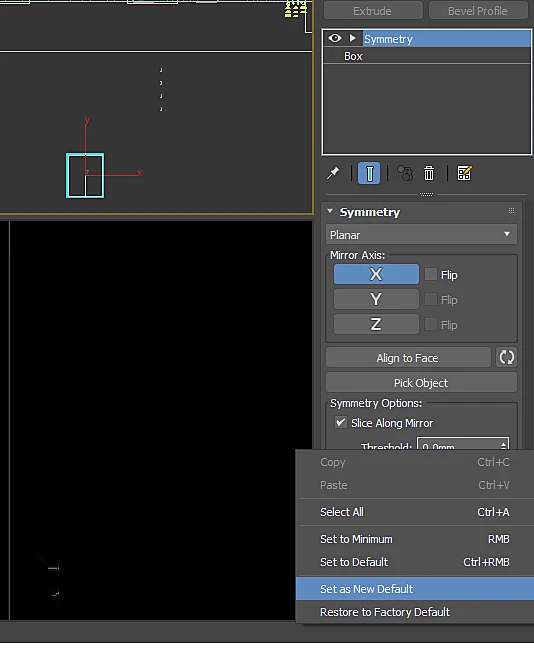Collapse the Symmetry rollout triangle
The height and width of the screenshot is (648, 534).
330,211
